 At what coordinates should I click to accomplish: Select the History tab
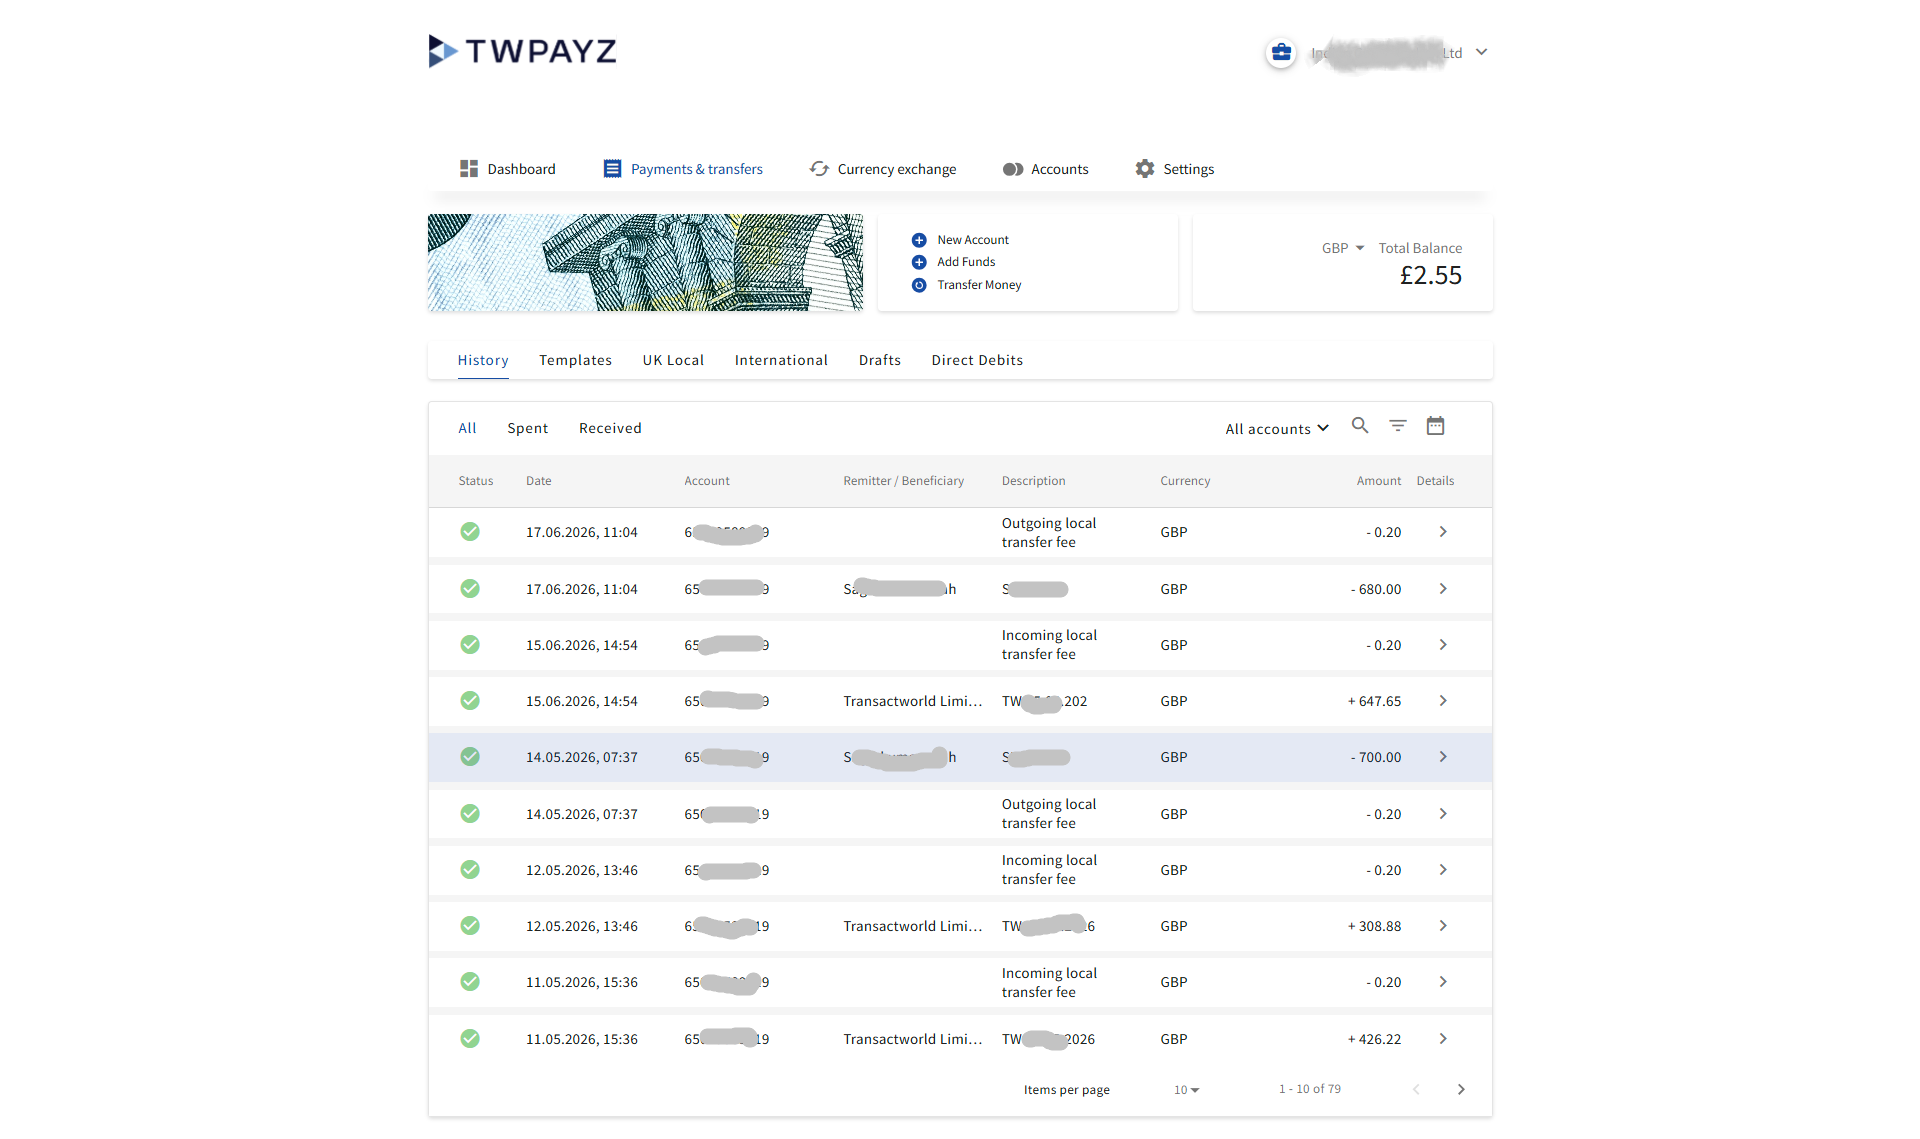pyautogui.click(x=483, y=360)
